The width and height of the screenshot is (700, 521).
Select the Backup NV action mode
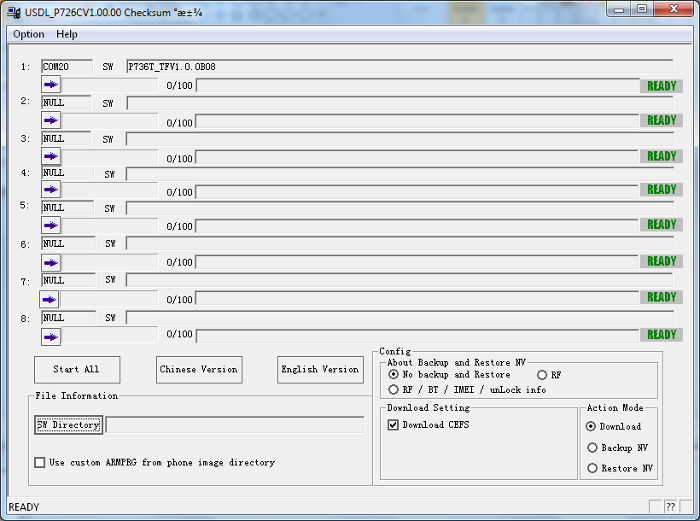point(592,448)
